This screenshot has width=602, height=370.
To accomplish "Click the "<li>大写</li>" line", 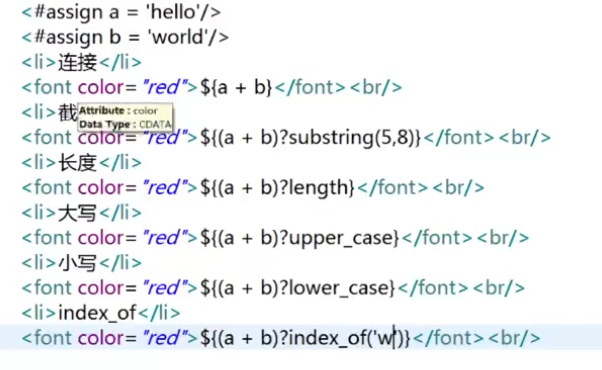I will point(81,213).
